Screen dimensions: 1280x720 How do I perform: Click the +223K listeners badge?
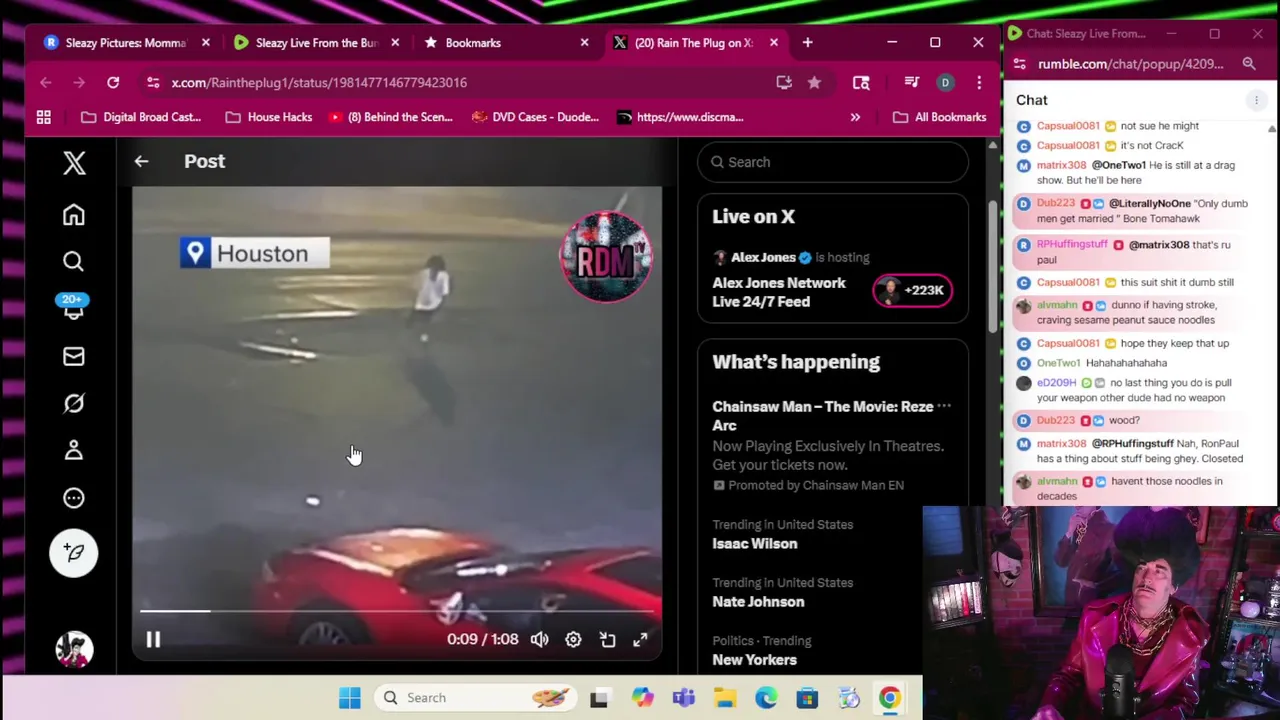[912, 291]
